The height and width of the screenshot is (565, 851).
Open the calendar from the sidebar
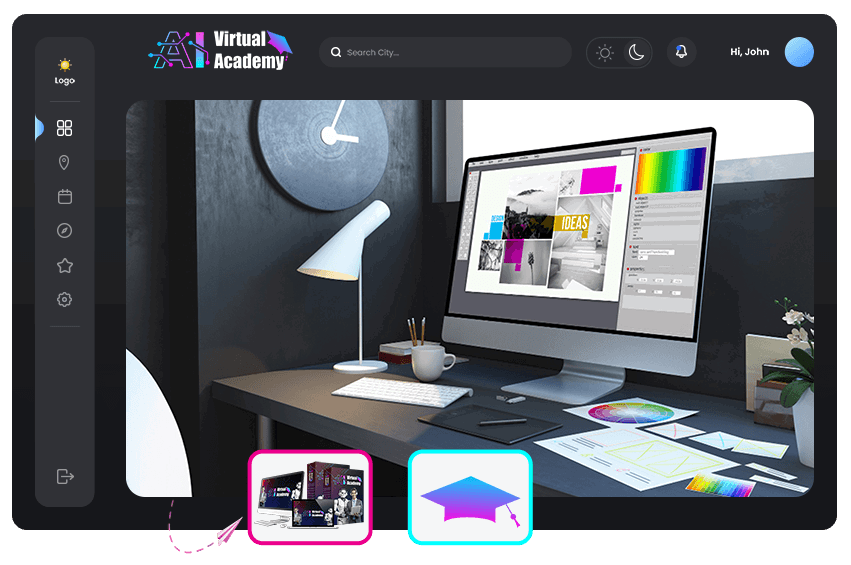pos(65,197)
